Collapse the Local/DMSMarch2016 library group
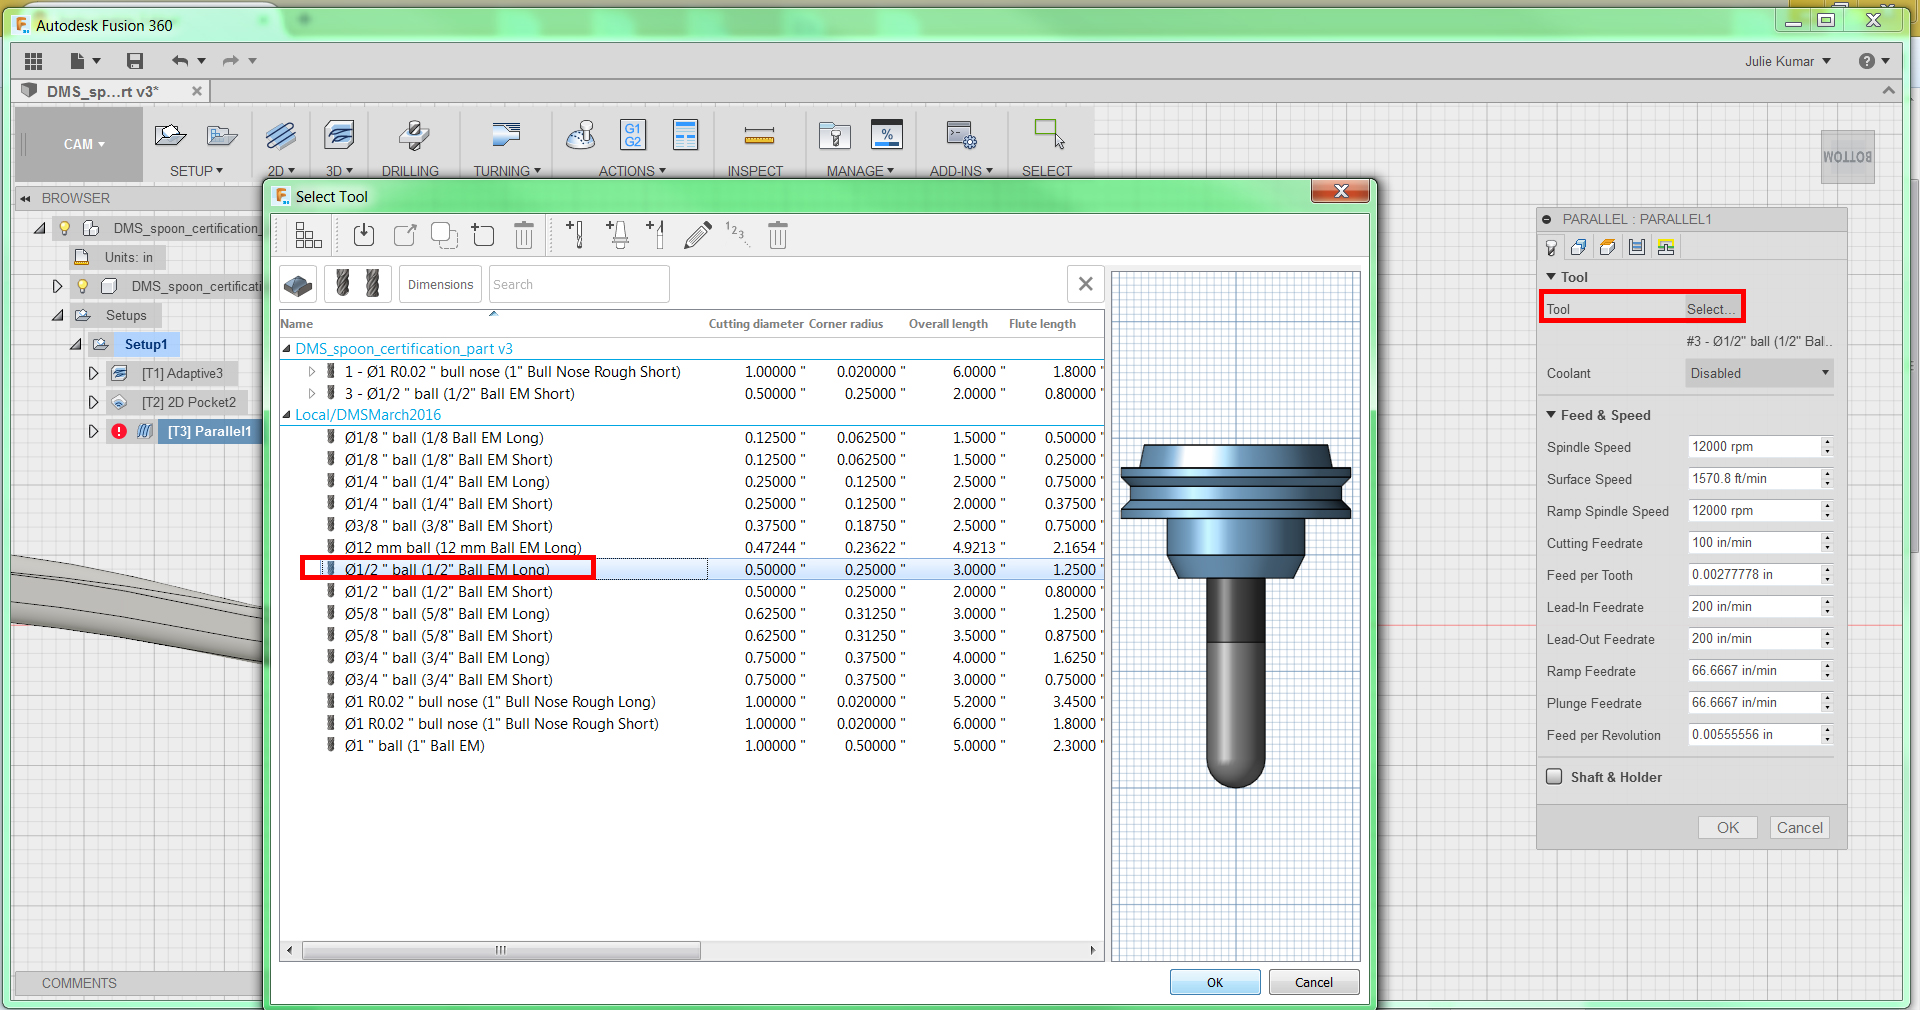 pyautogui.click(x=287, y=415)
